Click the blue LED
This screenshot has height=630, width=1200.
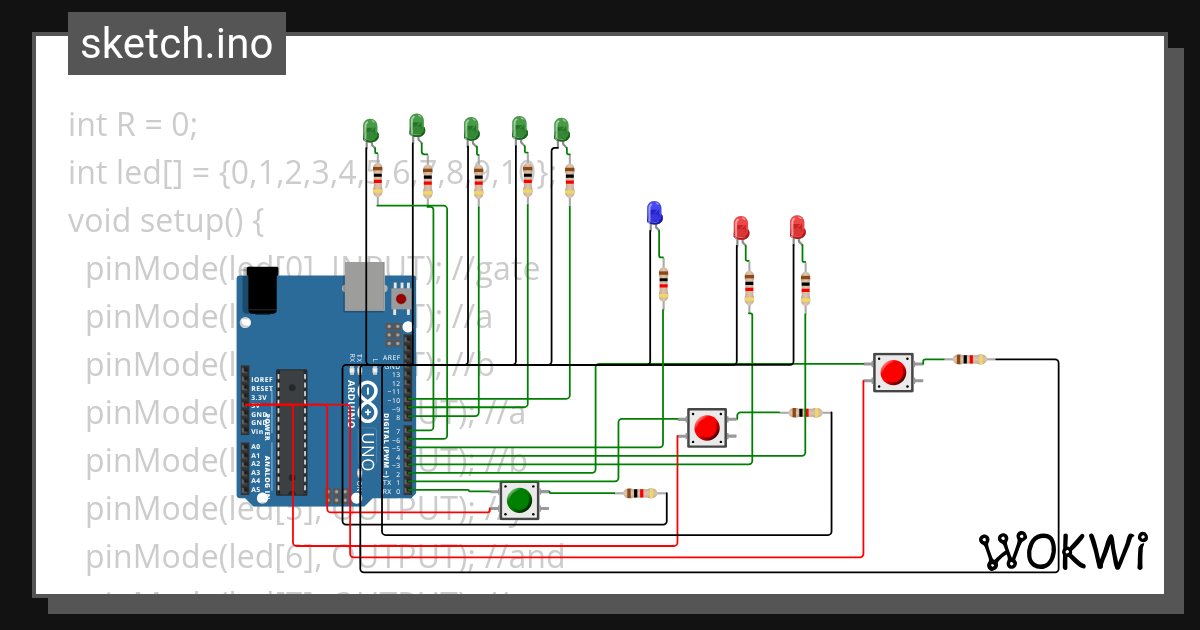[x=654, y=213]
